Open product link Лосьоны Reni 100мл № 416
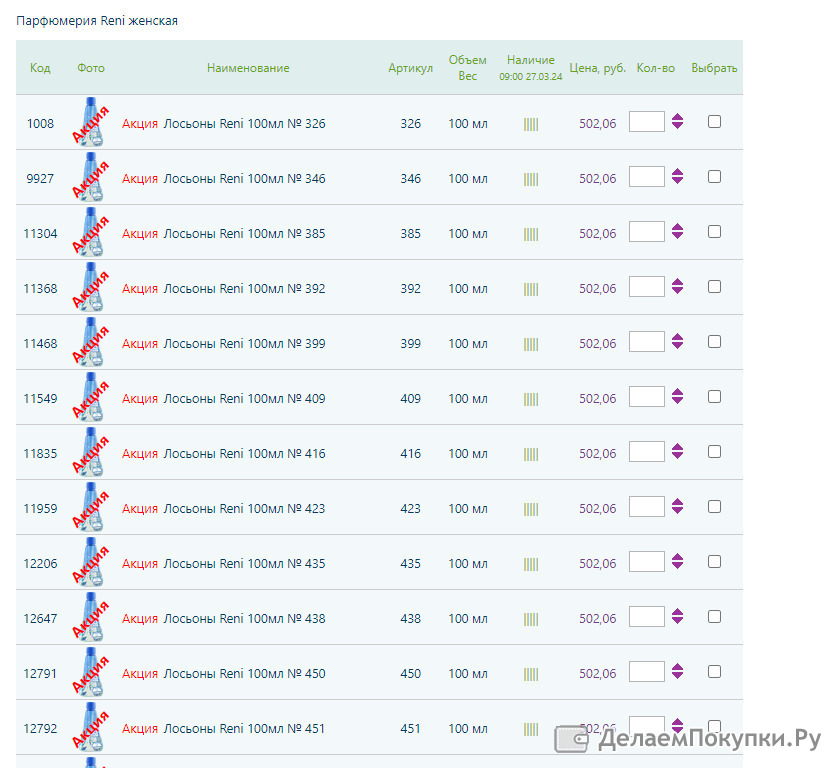835x768 pixels. click(244, 454)
